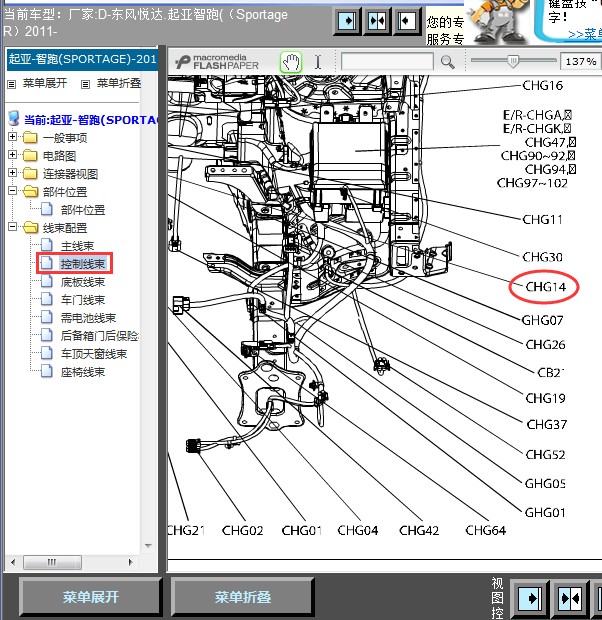
Task: Click the large 菜单折叠 button at bottom
Action: coord(242,597)
